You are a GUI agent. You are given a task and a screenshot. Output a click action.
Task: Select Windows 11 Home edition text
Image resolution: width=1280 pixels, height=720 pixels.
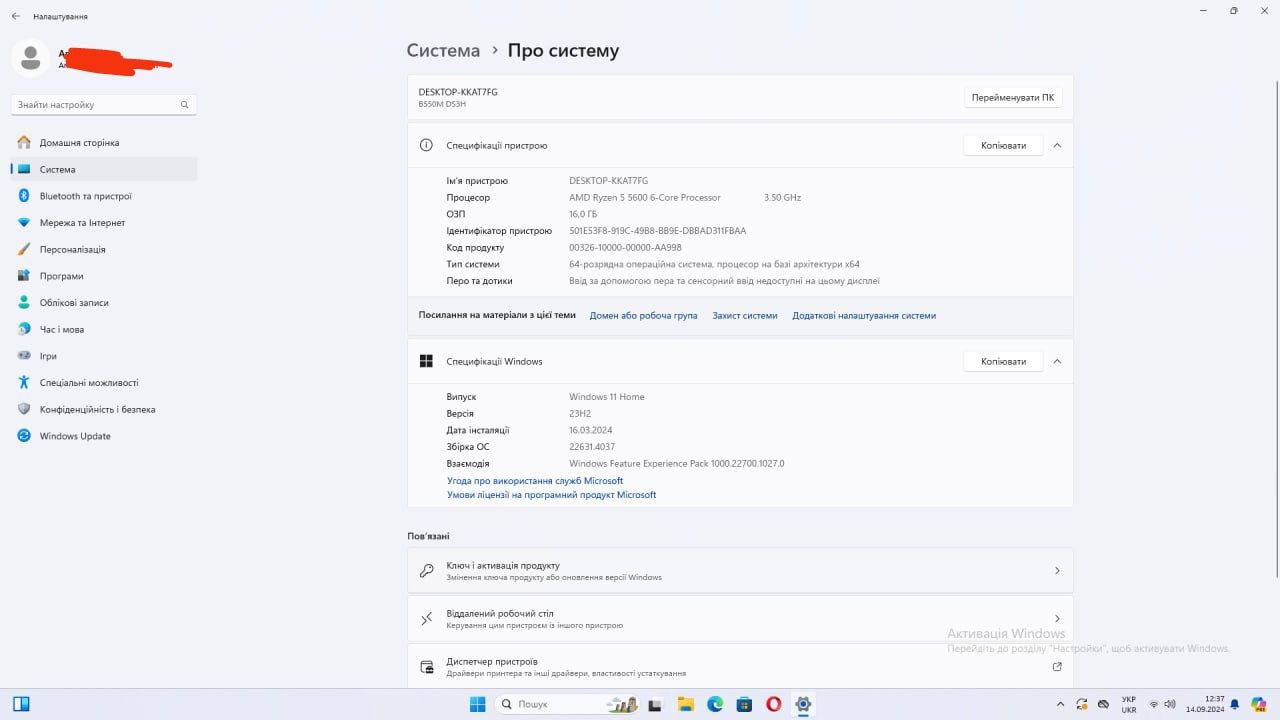click(x=607, y=397)
